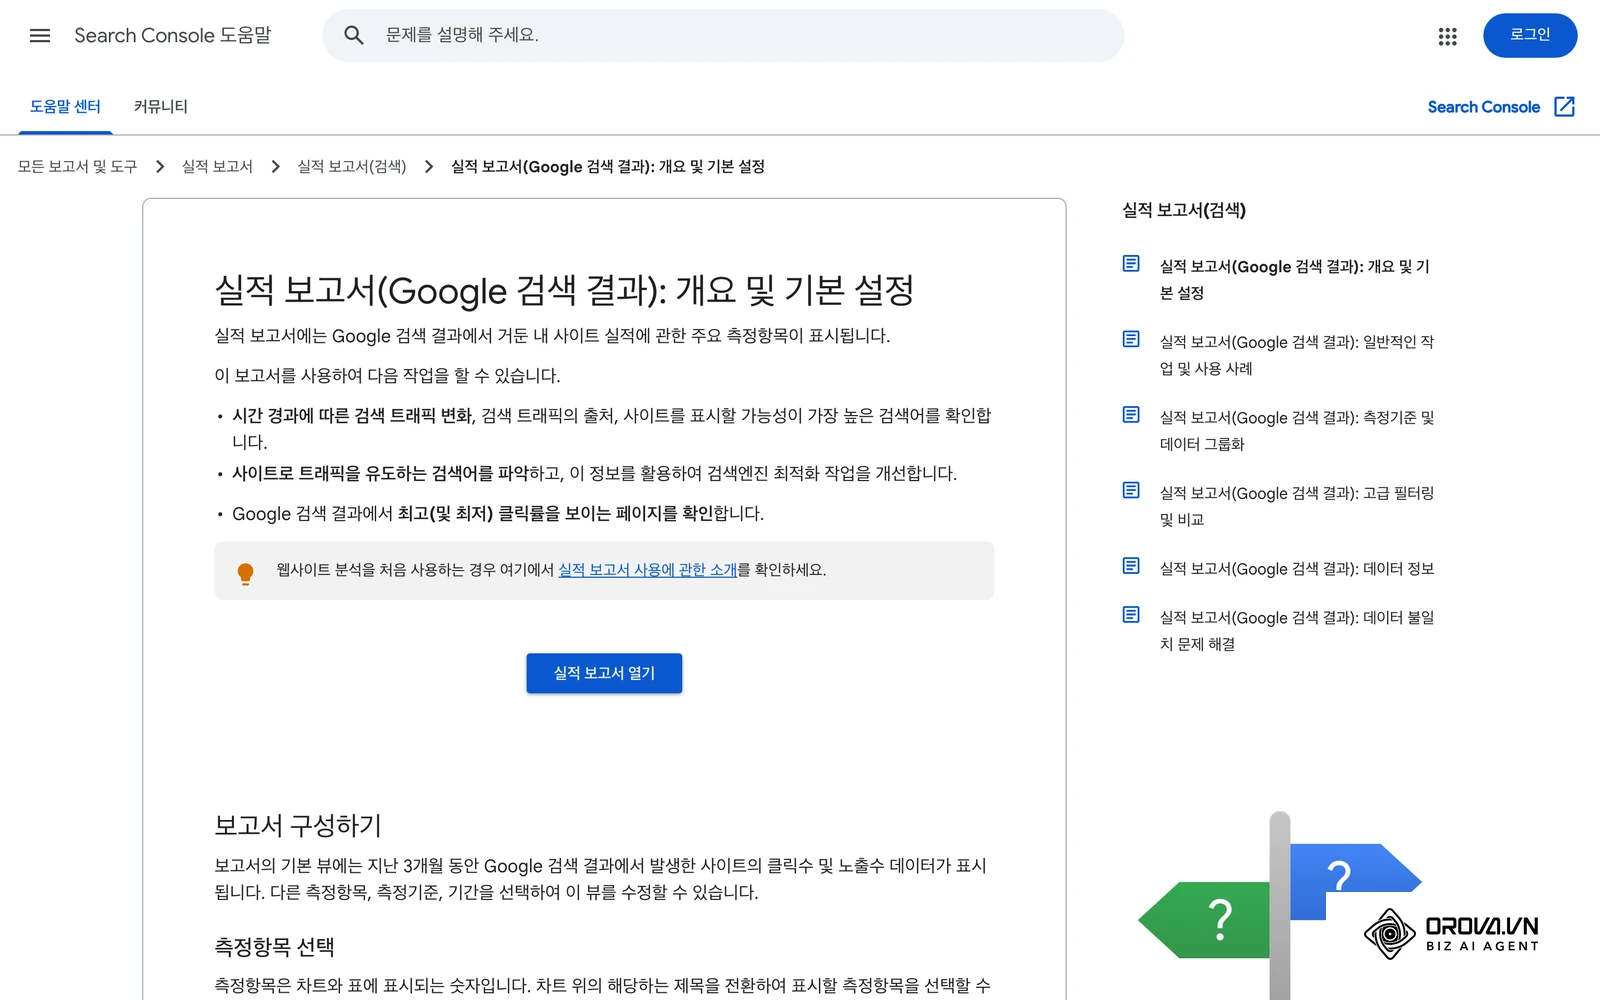
Task: Click the '실적 보고서(검색)' sidebar heading
Action: coord(1184,210)
